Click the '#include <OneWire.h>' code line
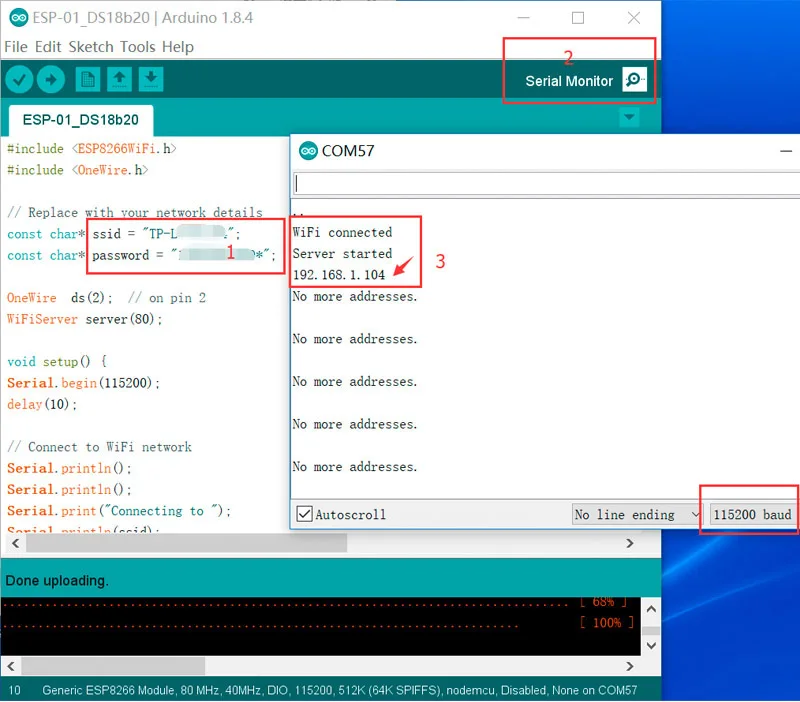Screen dimensions: 800x702 [78, 170]
